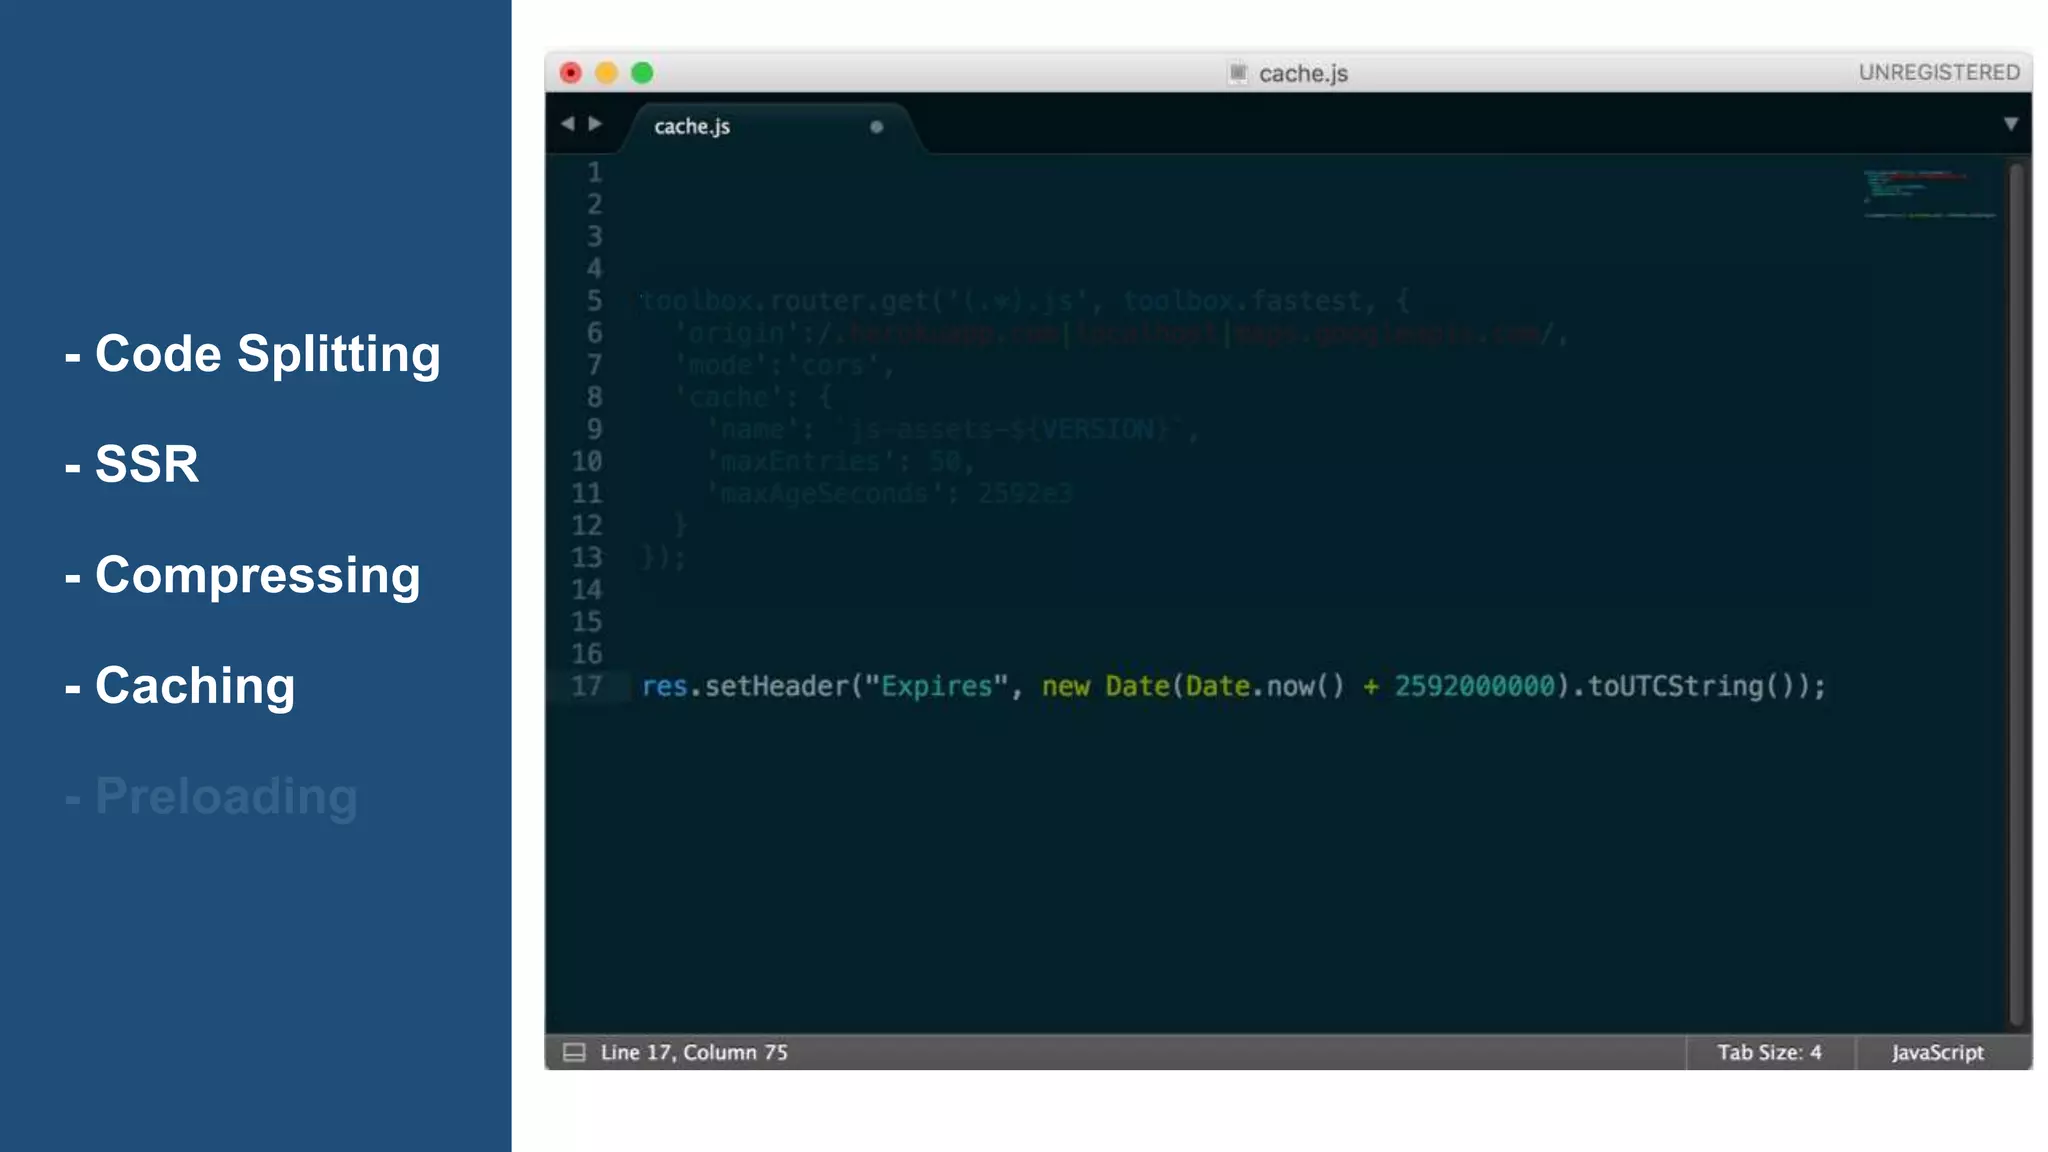Click line number 17 in the gutter

[x=587, y=686]
